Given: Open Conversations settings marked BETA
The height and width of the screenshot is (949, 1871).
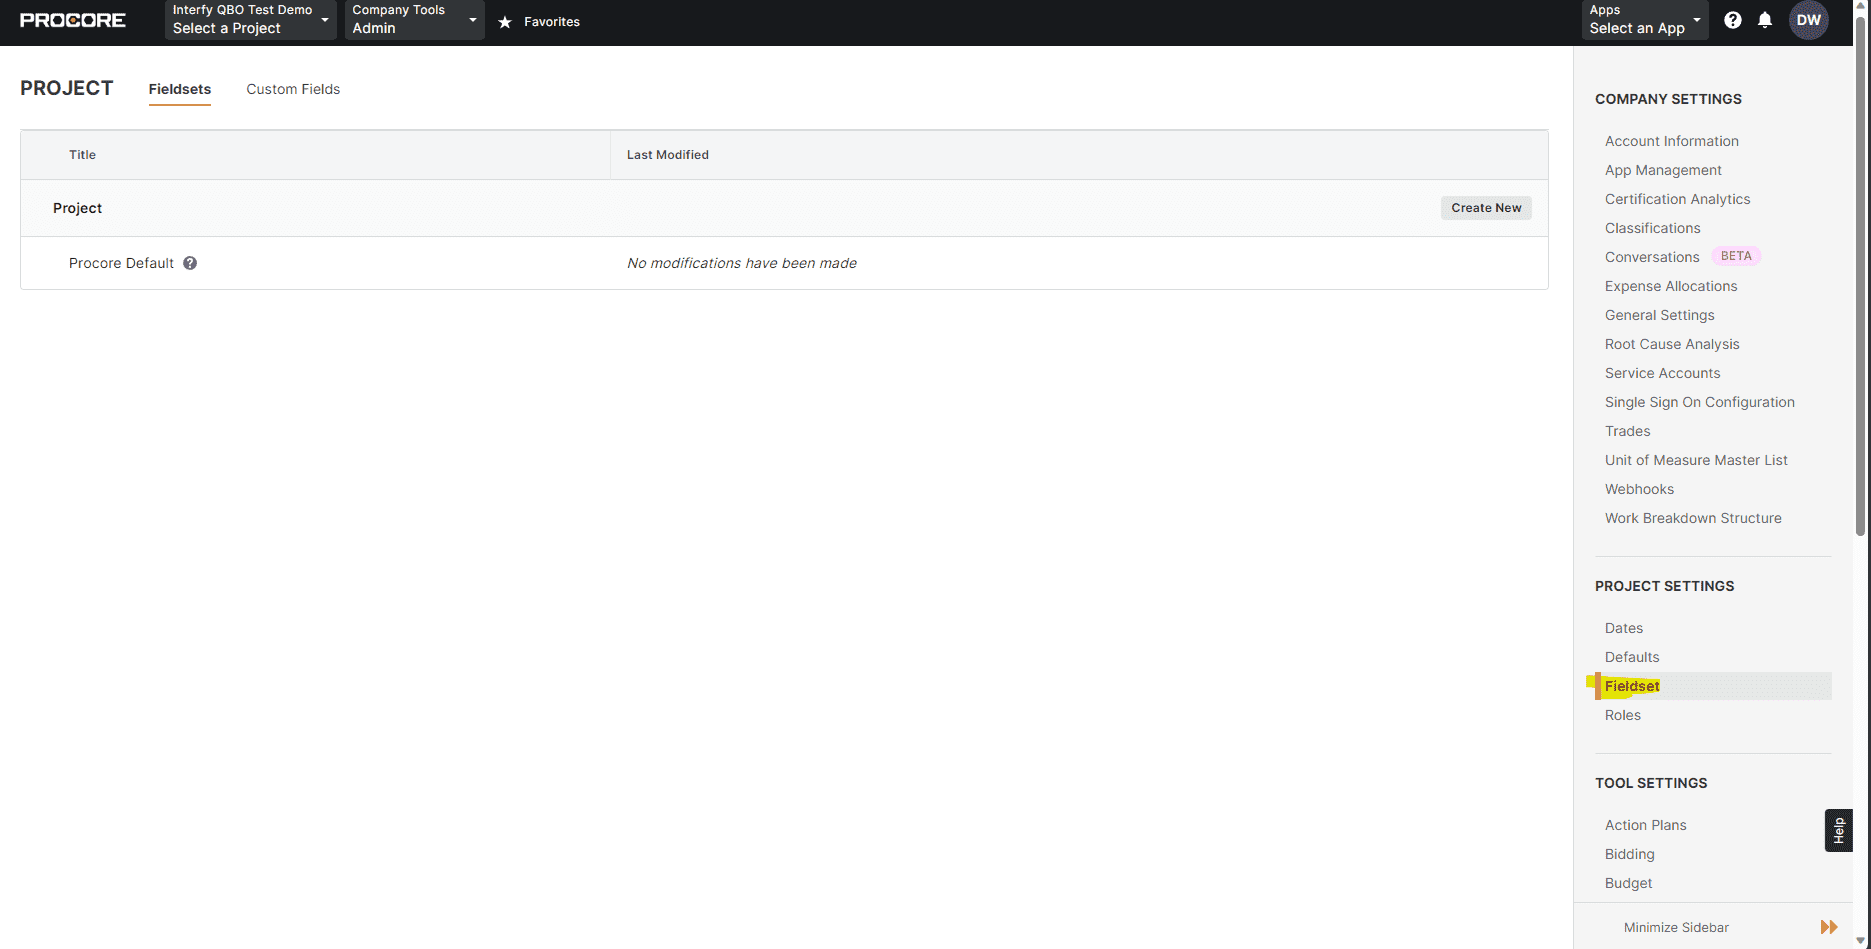Looking at the screenshot, I should pyautogui.click(x=1652, y=257).
